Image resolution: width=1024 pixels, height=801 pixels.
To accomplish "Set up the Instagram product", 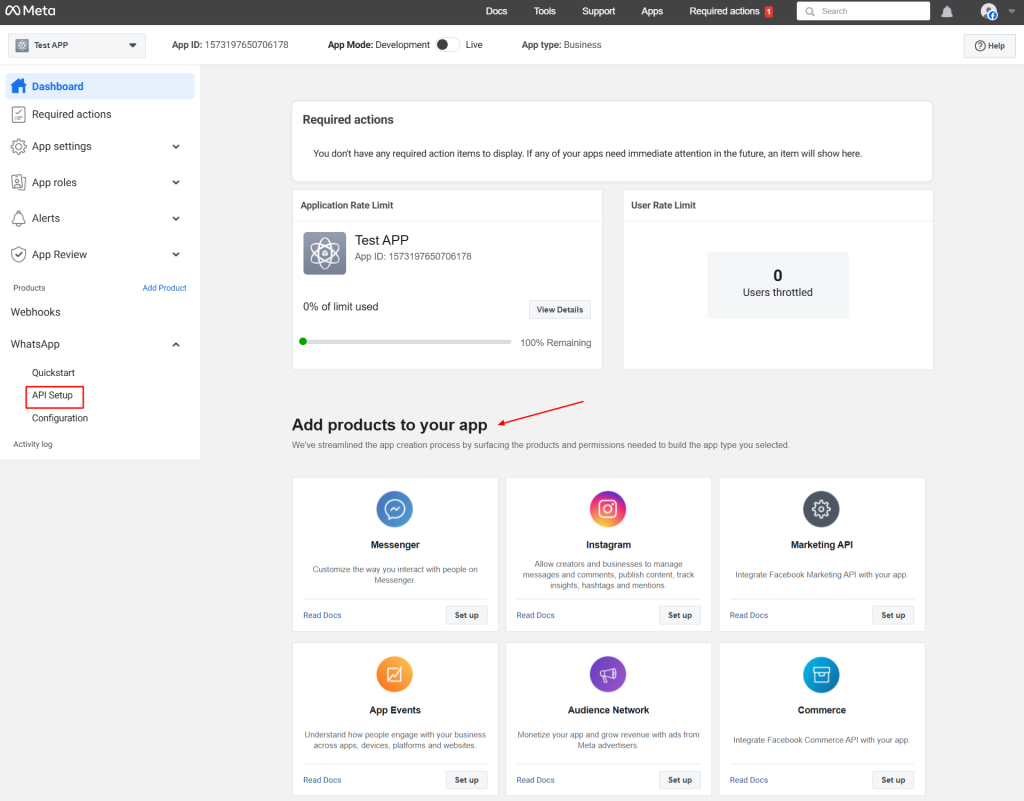I will (680, 615).
